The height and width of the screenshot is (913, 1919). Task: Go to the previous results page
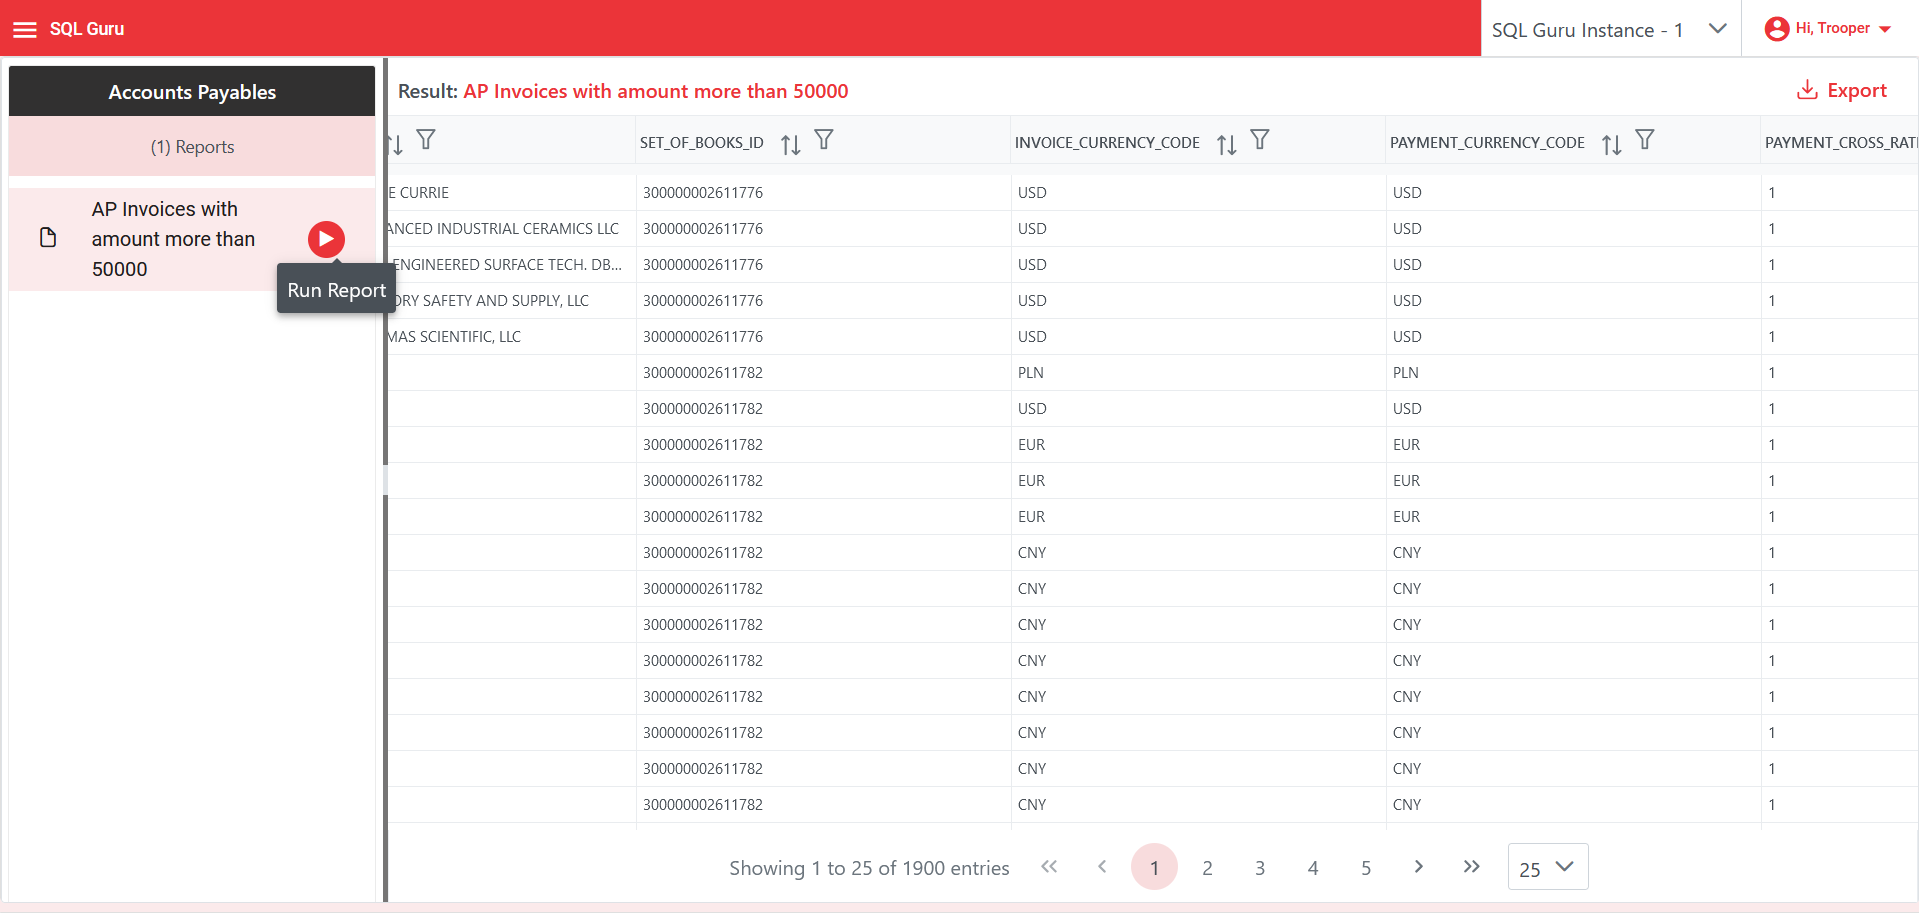[x=1102, y=867]
